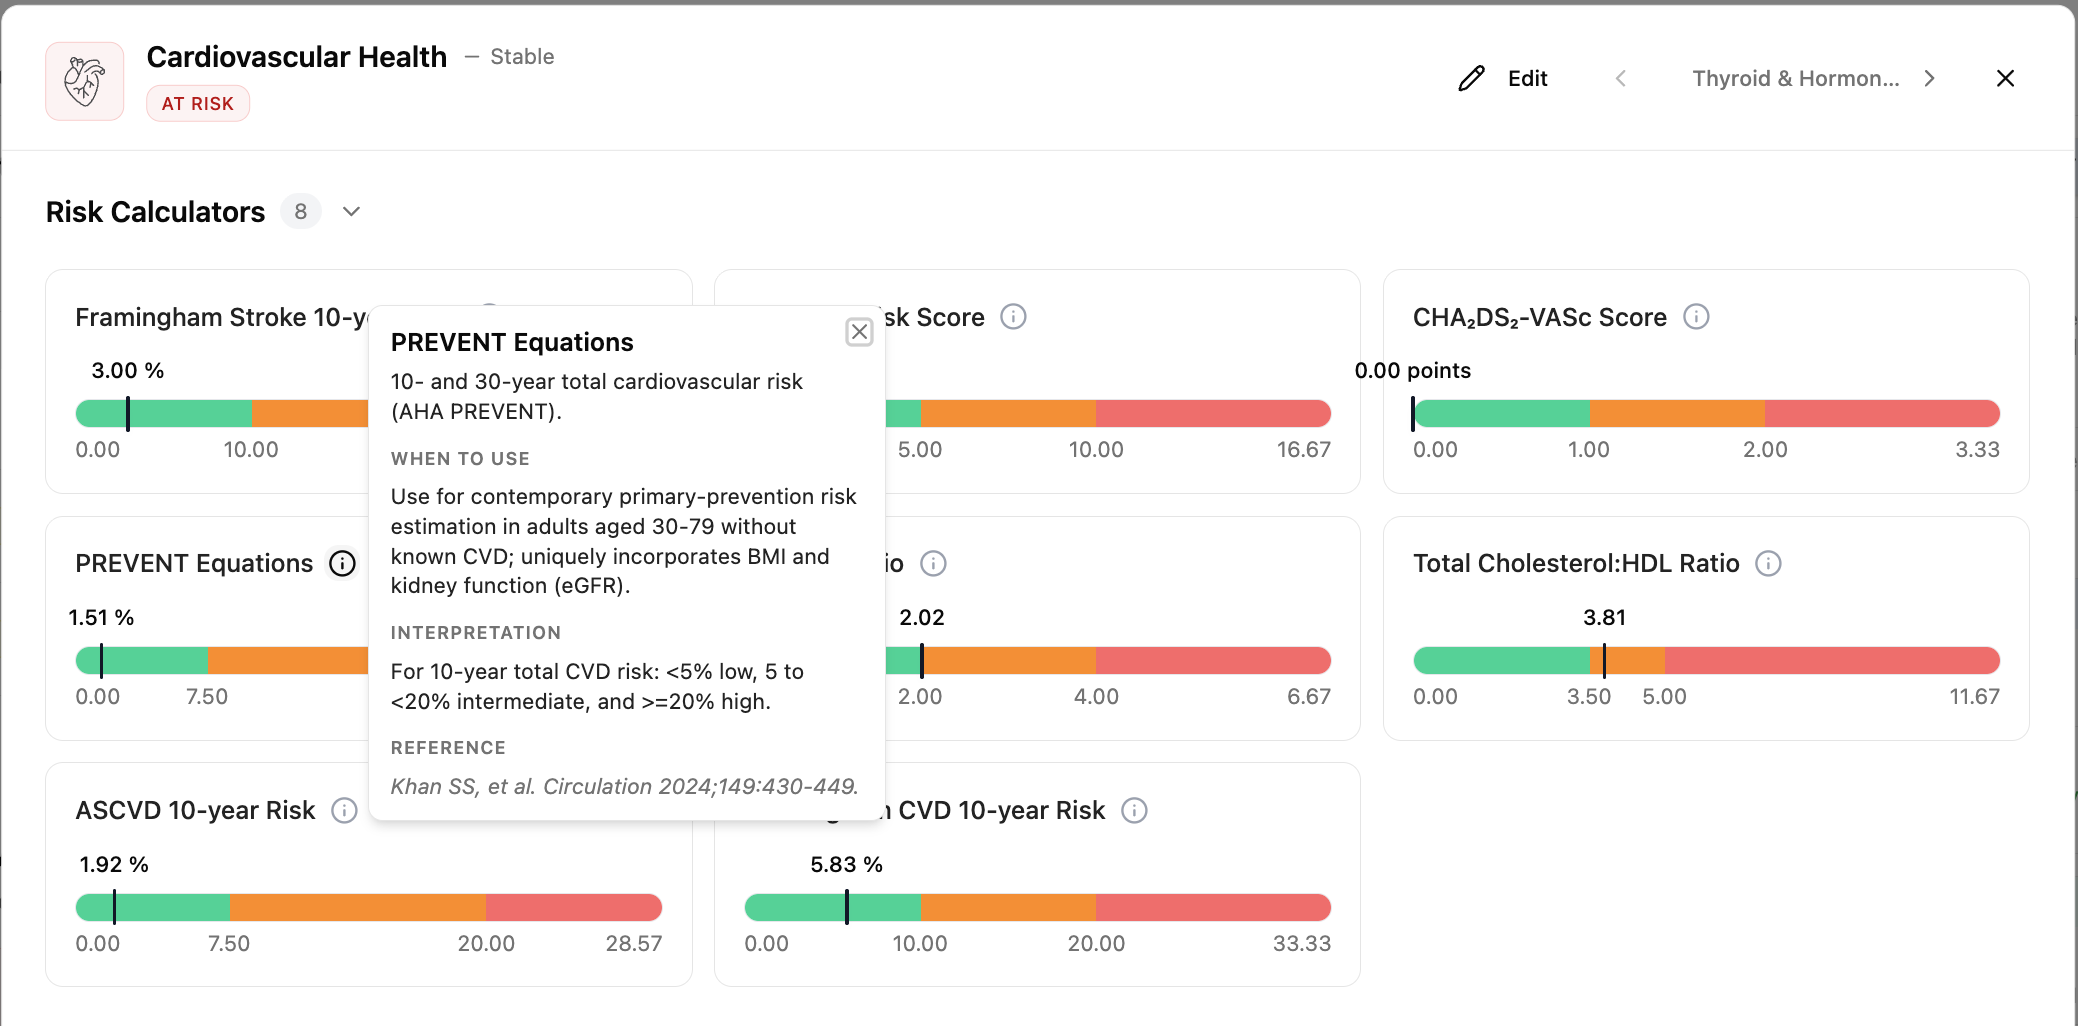Close the PREVENT Equations popup
Viewport: 2078px width, 1026px height.
[x=859, y=332]
